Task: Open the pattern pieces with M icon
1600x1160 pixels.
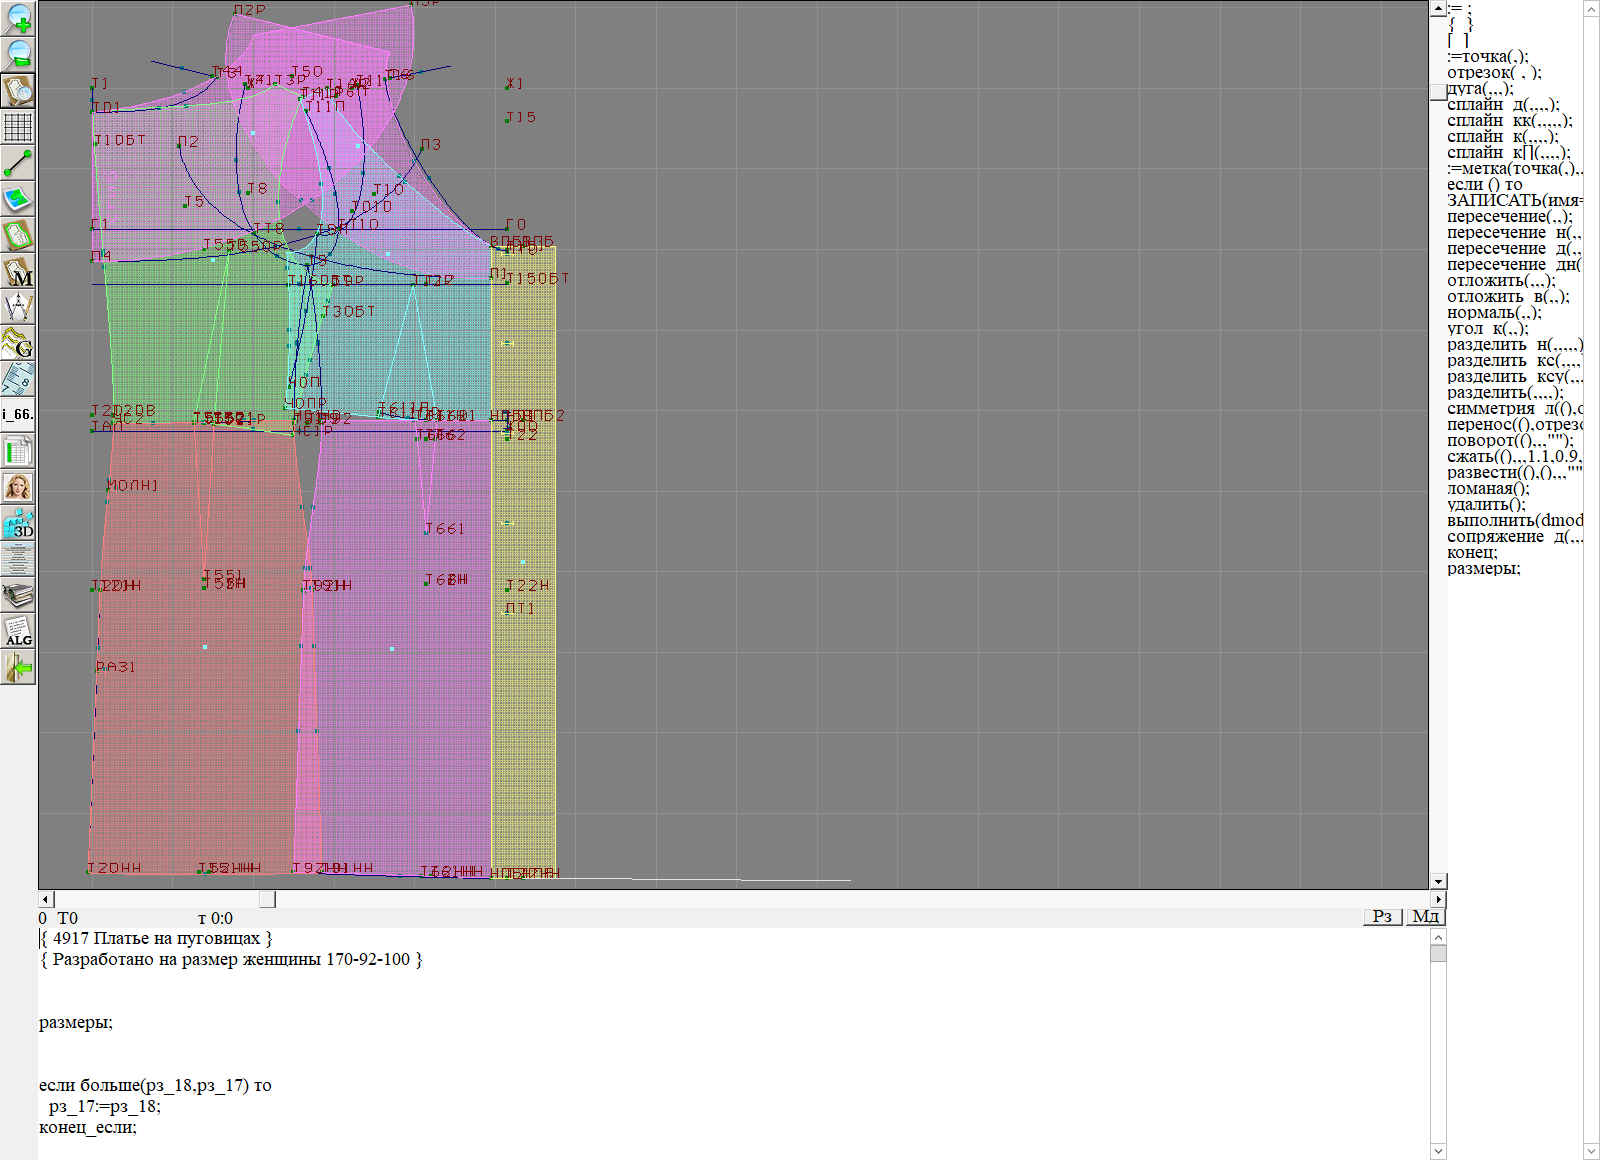Action: tap(18, 271)
